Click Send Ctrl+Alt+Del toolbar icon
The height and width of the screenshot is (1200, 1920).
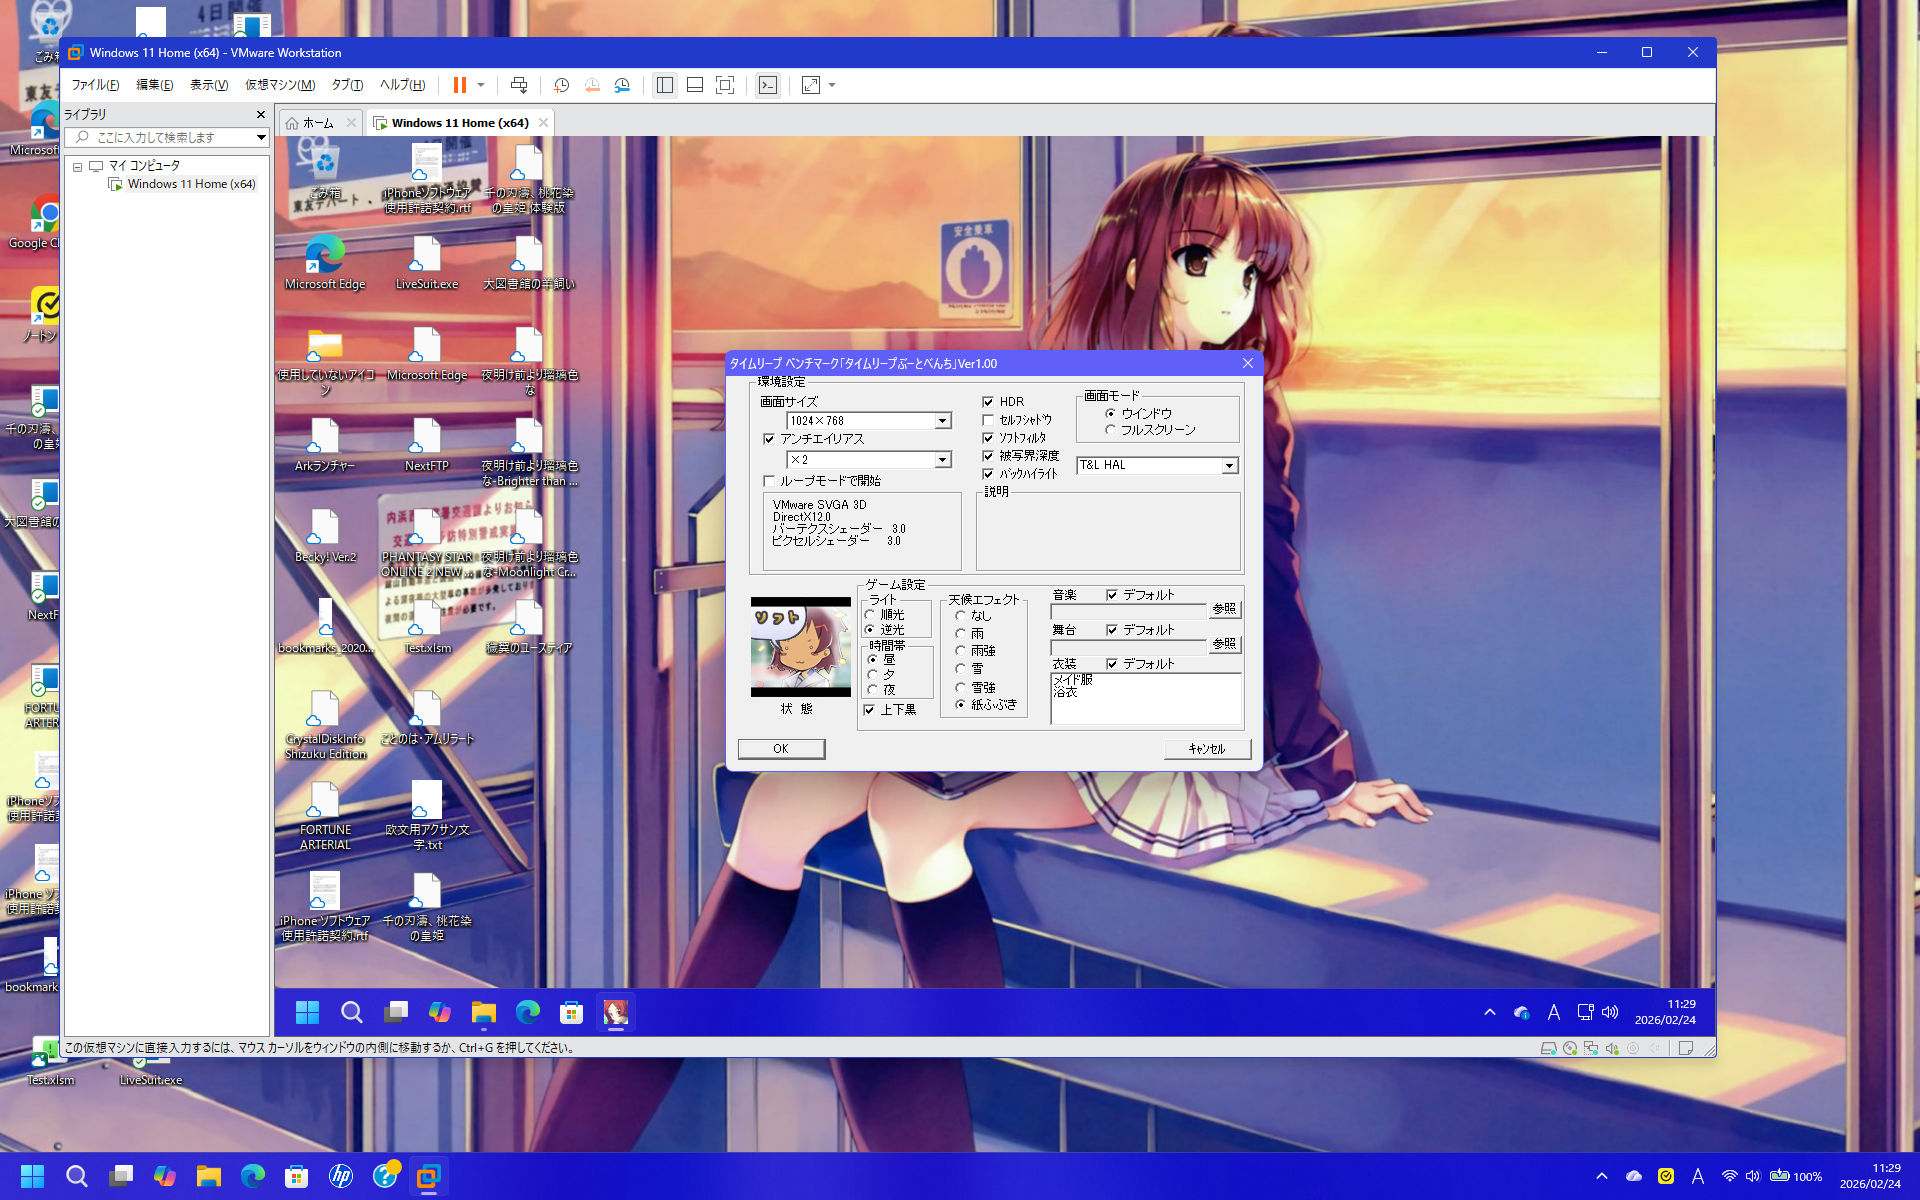click(518, 85)
